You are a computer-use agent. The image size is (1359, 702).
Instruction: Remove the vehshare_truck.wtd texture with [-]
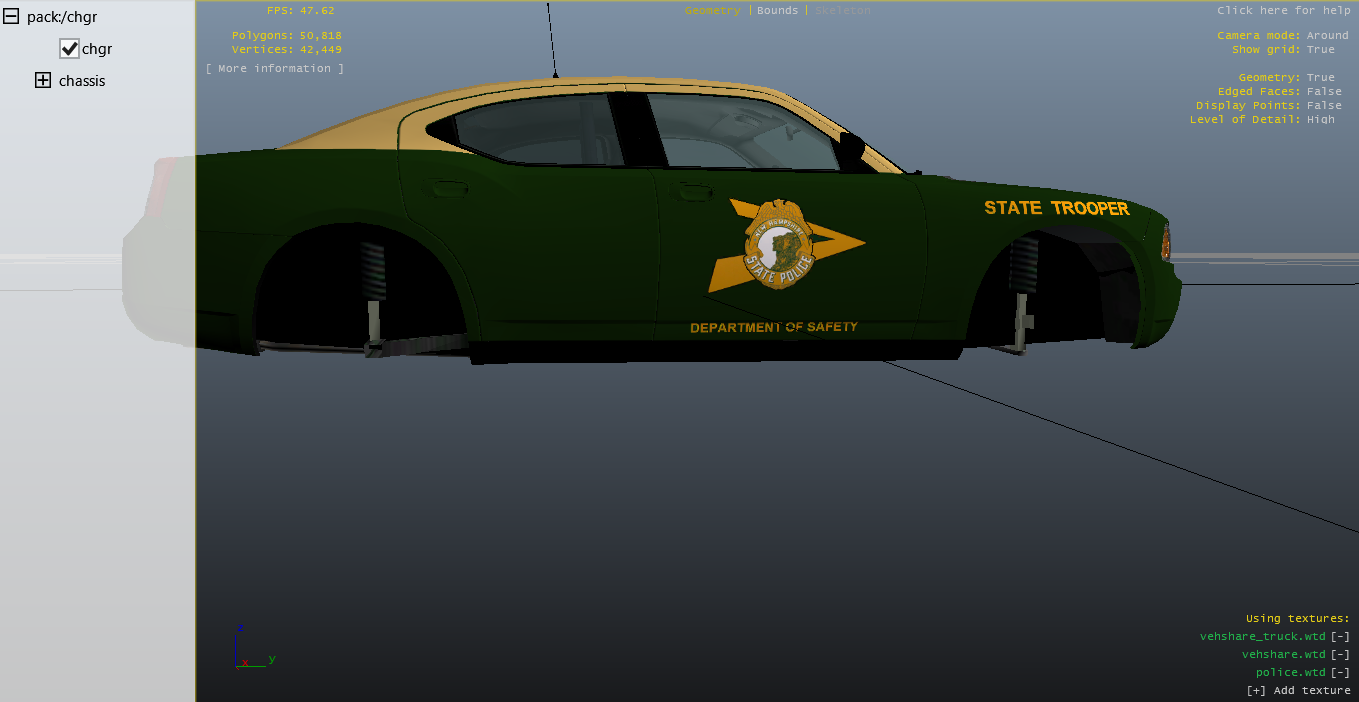[1340, 637]
